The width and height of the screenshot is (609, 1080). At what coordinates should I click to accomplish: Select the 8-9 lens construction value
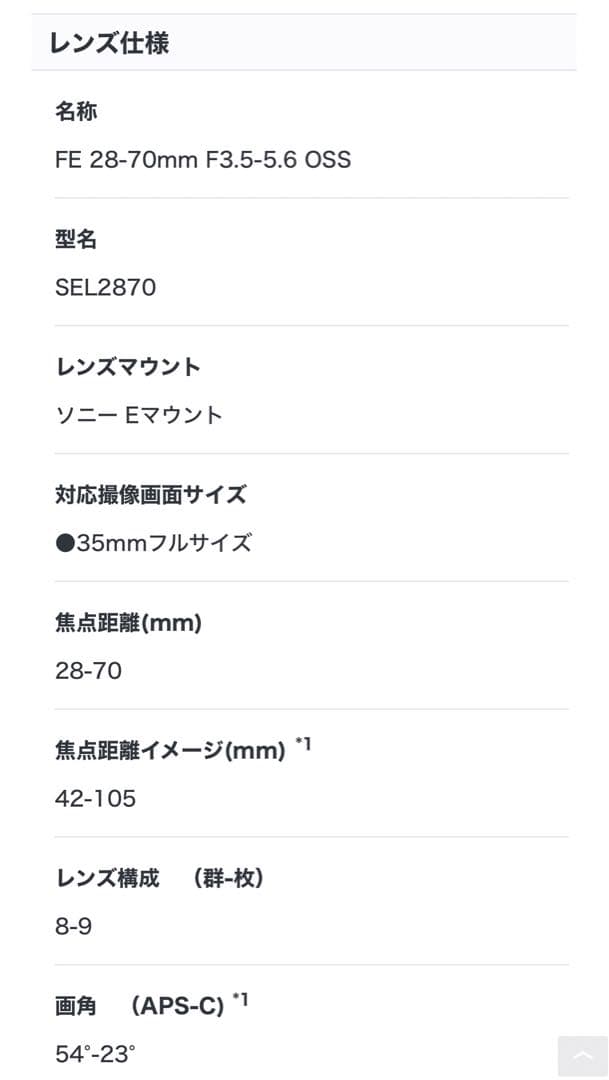click(x=74, y=926)
